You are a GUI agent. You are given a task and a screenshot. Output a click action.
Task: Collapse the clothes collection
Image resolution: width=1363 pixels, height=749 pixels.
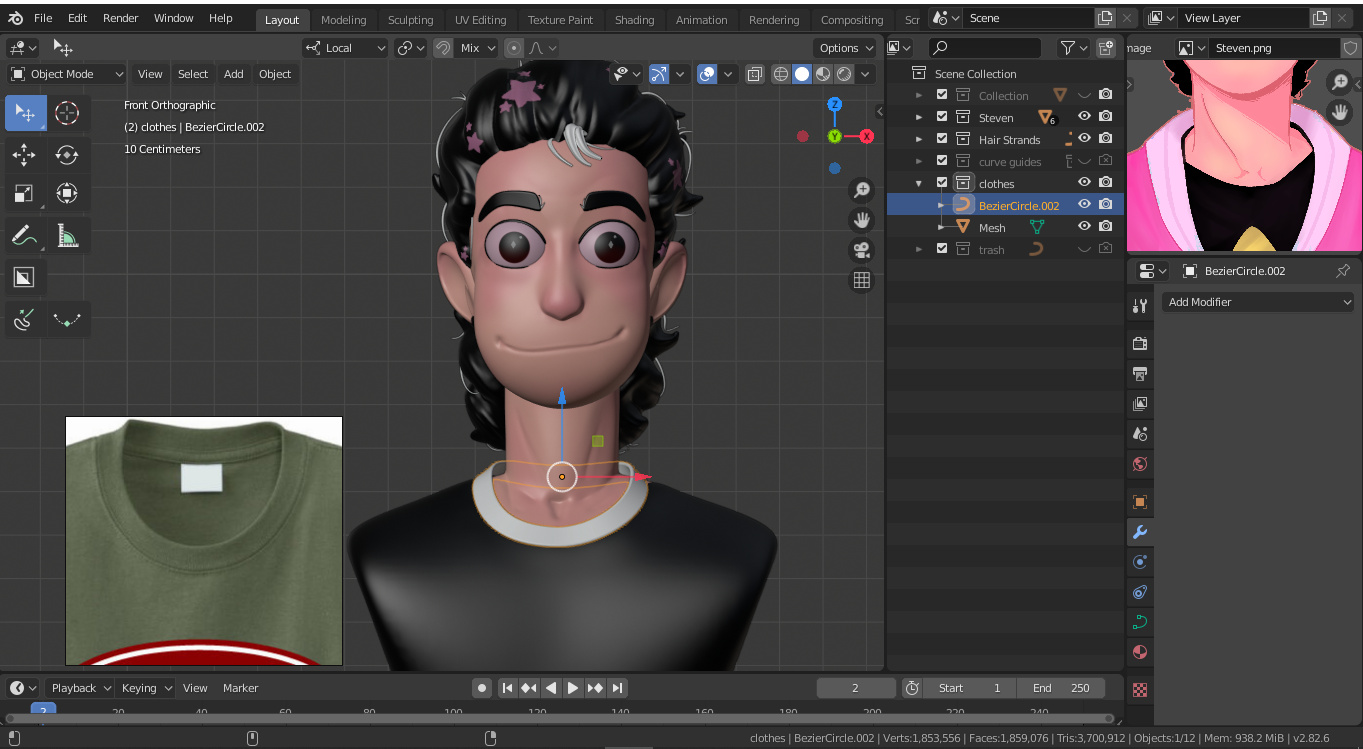pyautogui.click(x=919, y=183)
